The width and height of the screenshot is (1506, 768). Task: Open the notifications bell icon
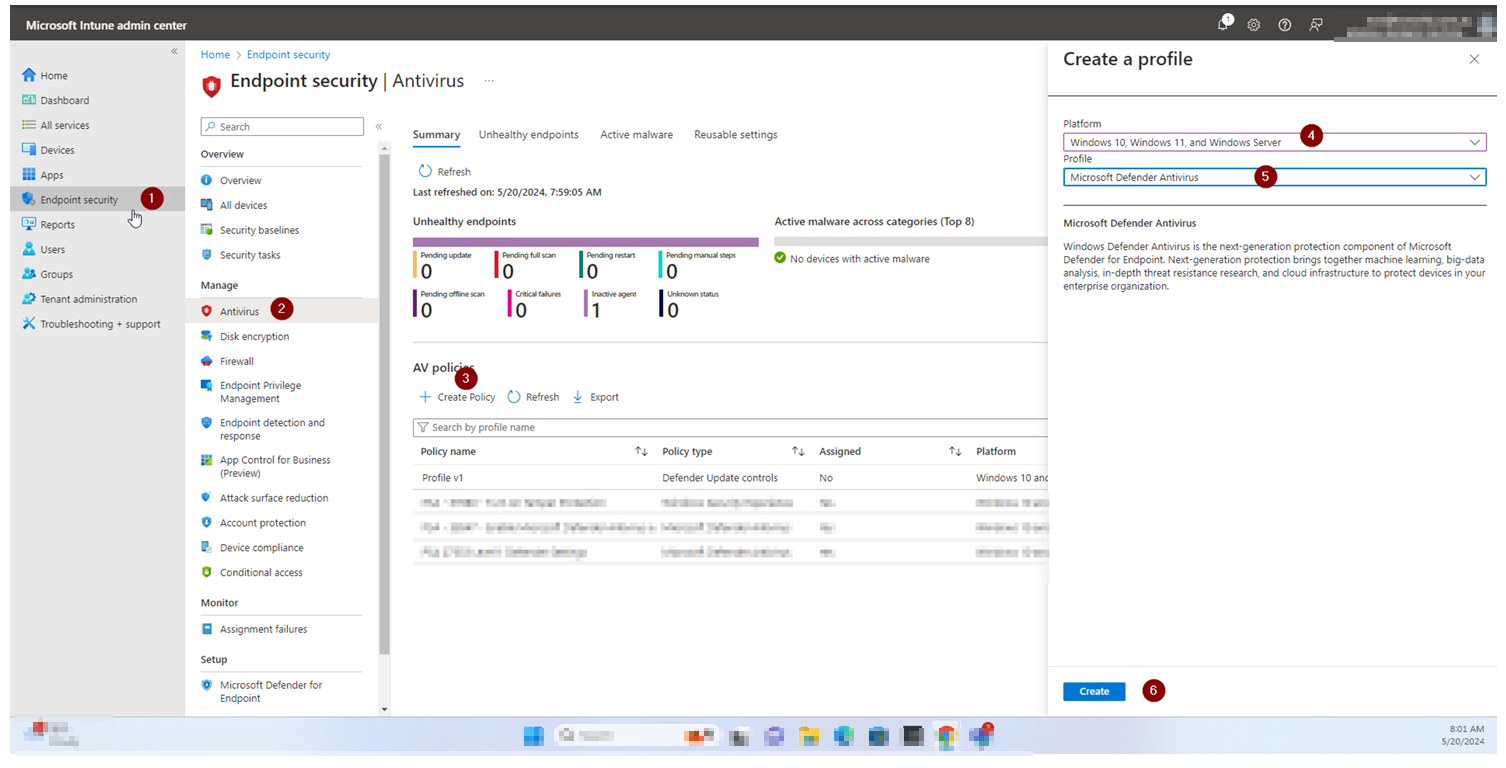click(1224, 25)
